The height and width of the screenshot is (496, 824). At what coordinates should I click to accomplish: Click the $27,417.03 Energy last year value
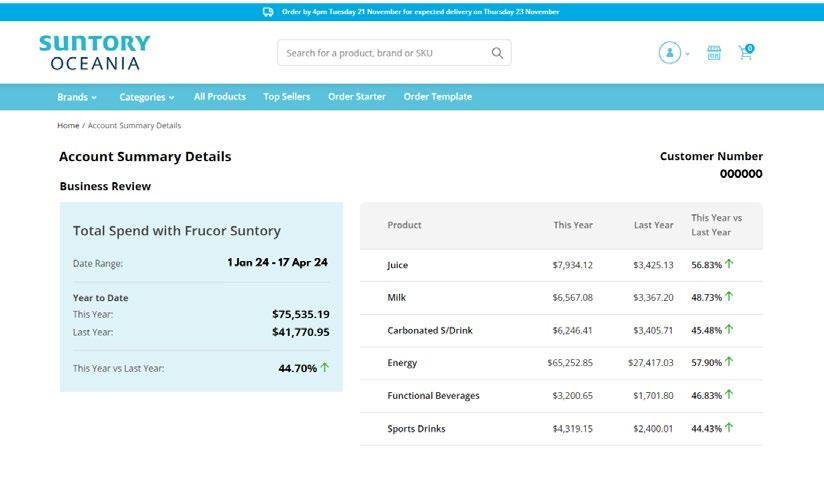(651, 363)
